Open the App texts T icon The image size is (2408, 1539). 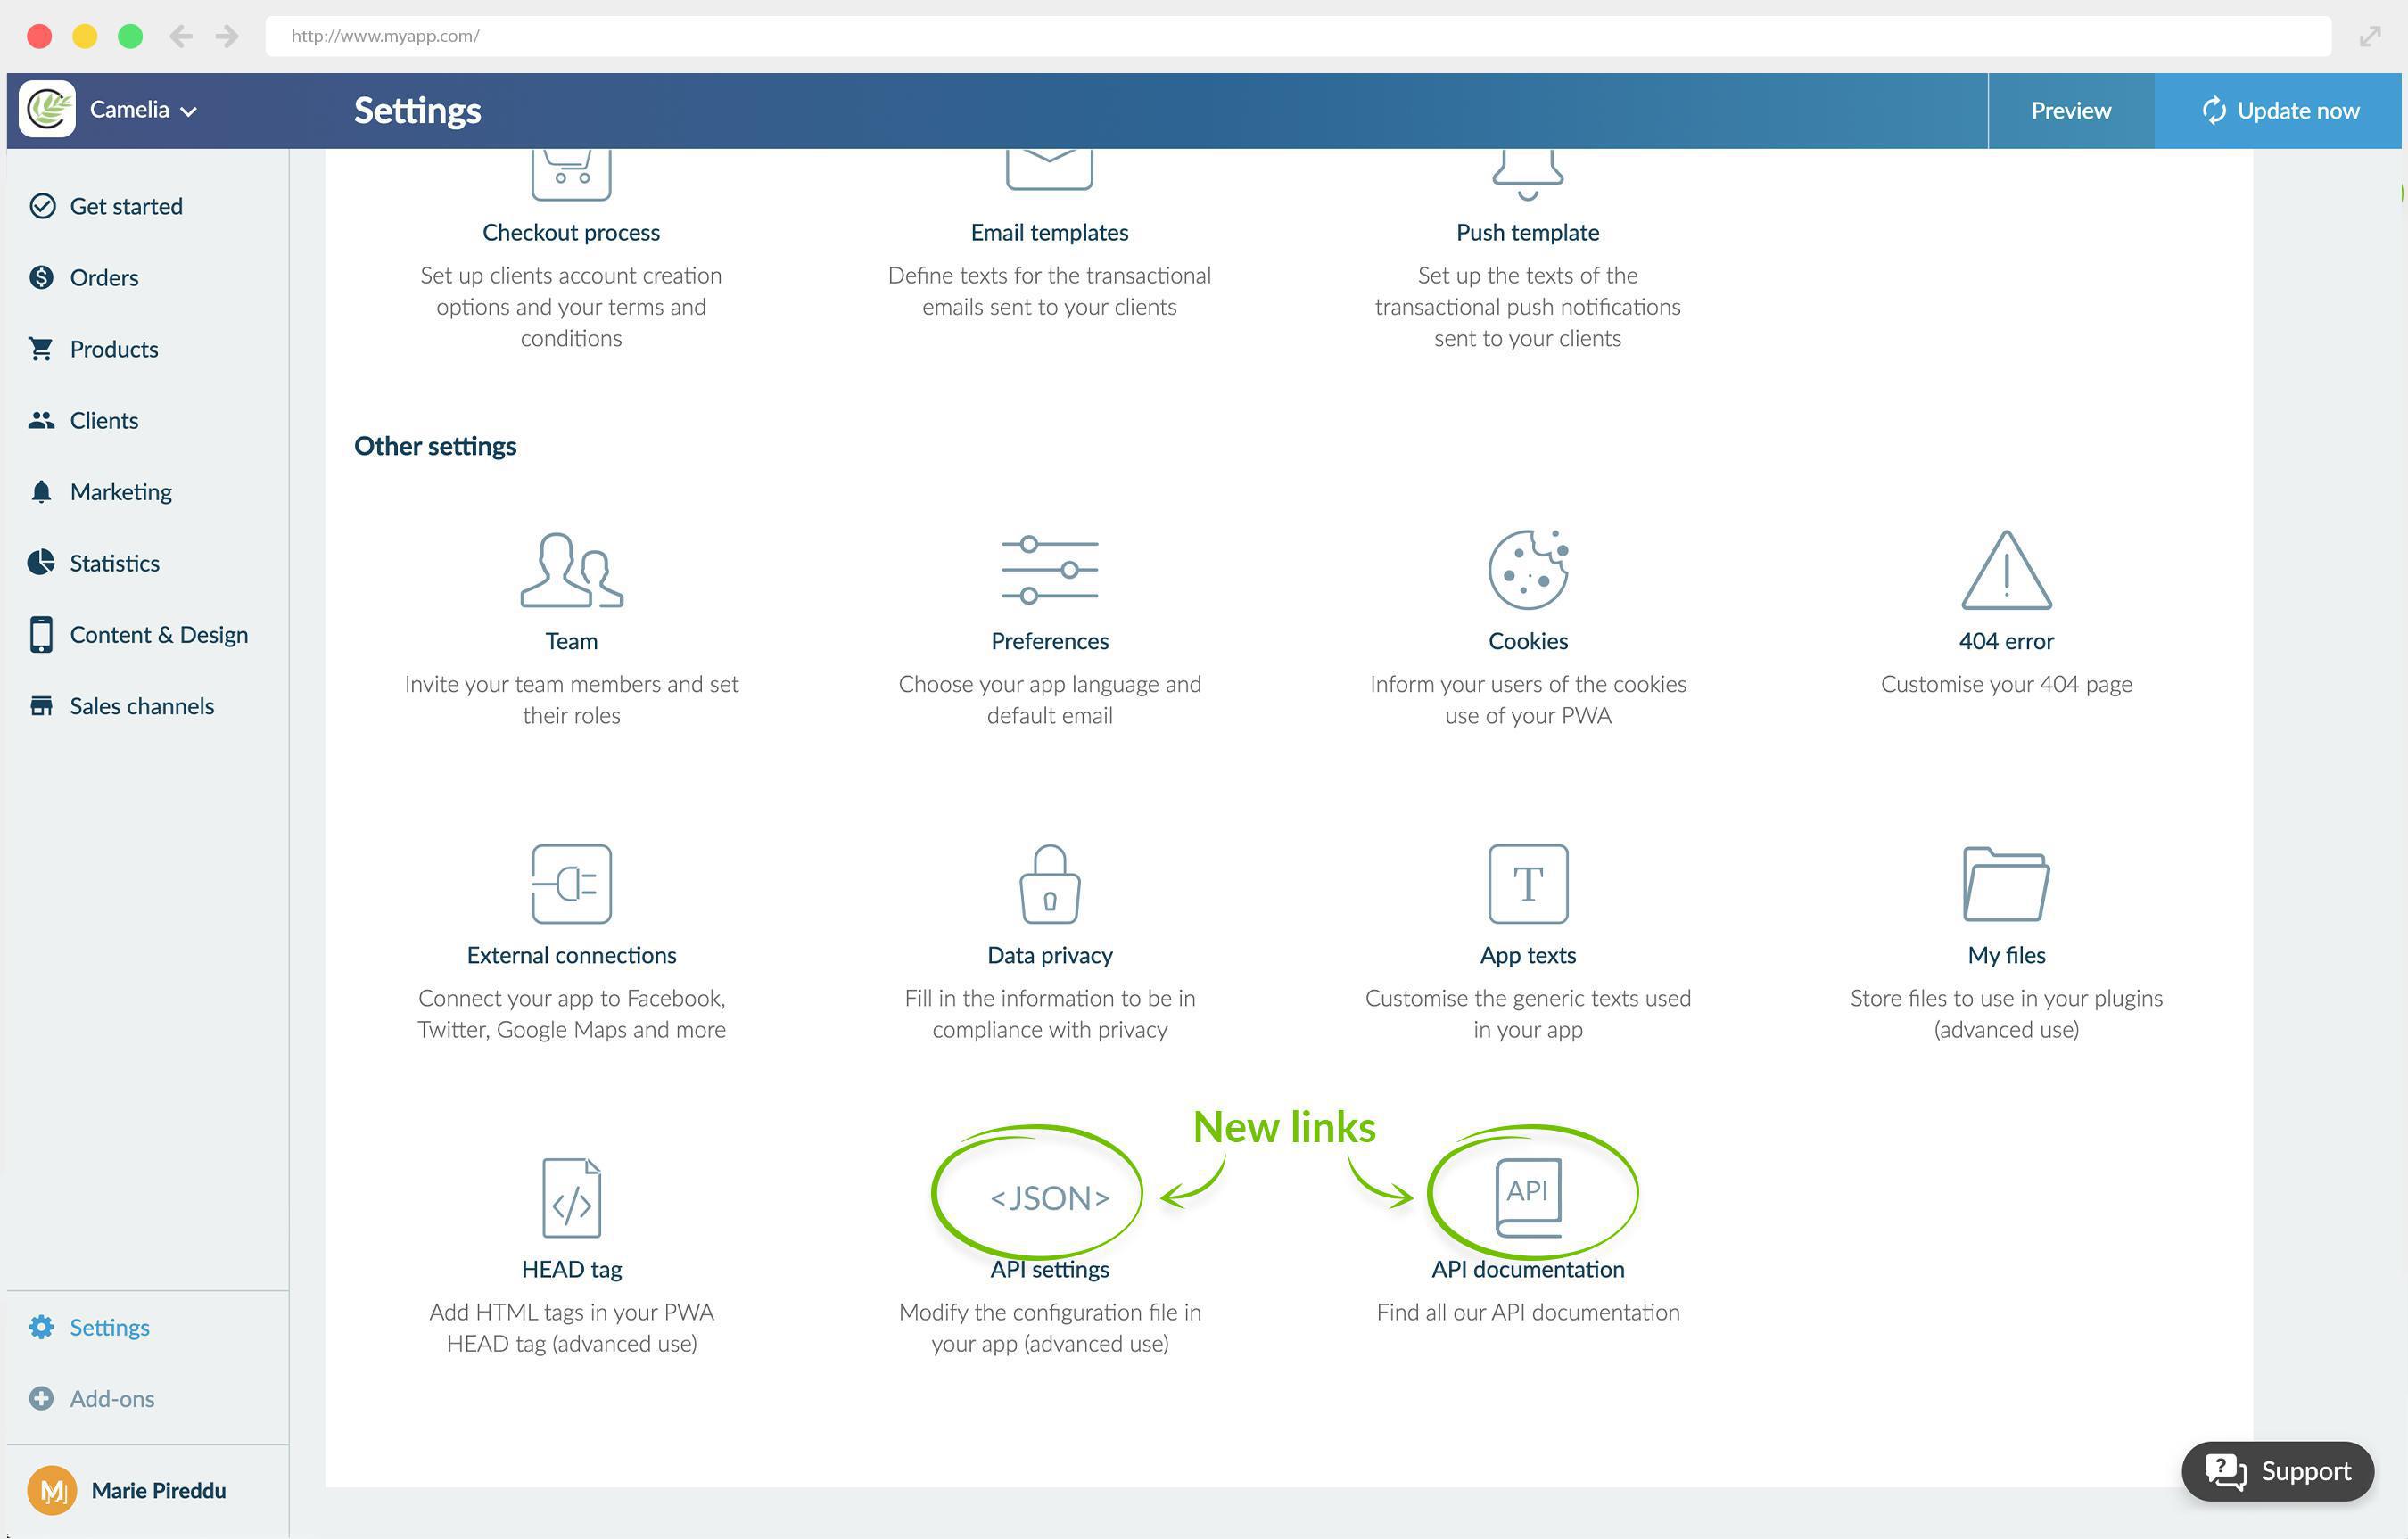coord(1527,884)
